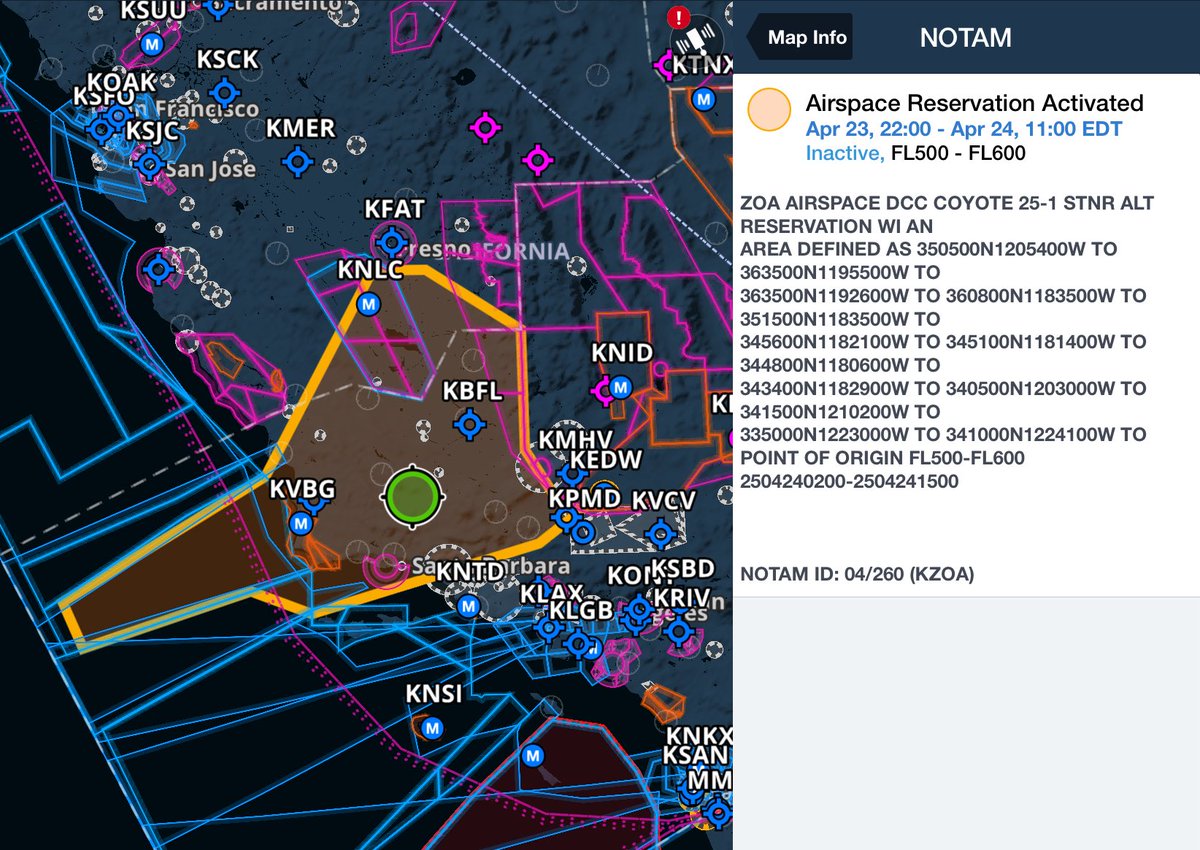Tap the green ownship position marker
Image resolution: width=1200 pixels, height=850 pixels.
pos(415,497)
